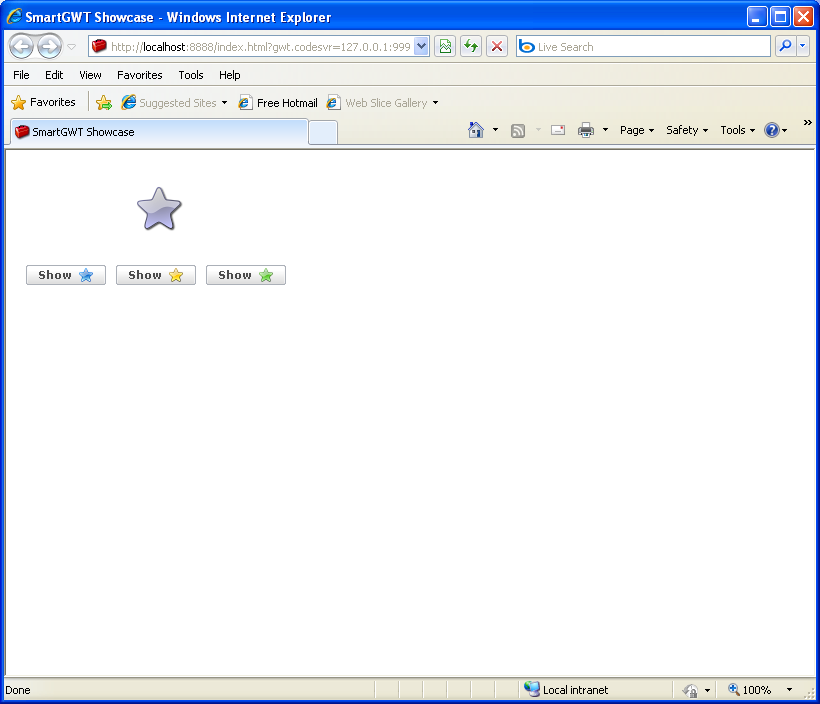Expand the Home dropdown arrow
The width and height of the screenshot is (820, 704).
pyautogui.click(x=495, y=130)
